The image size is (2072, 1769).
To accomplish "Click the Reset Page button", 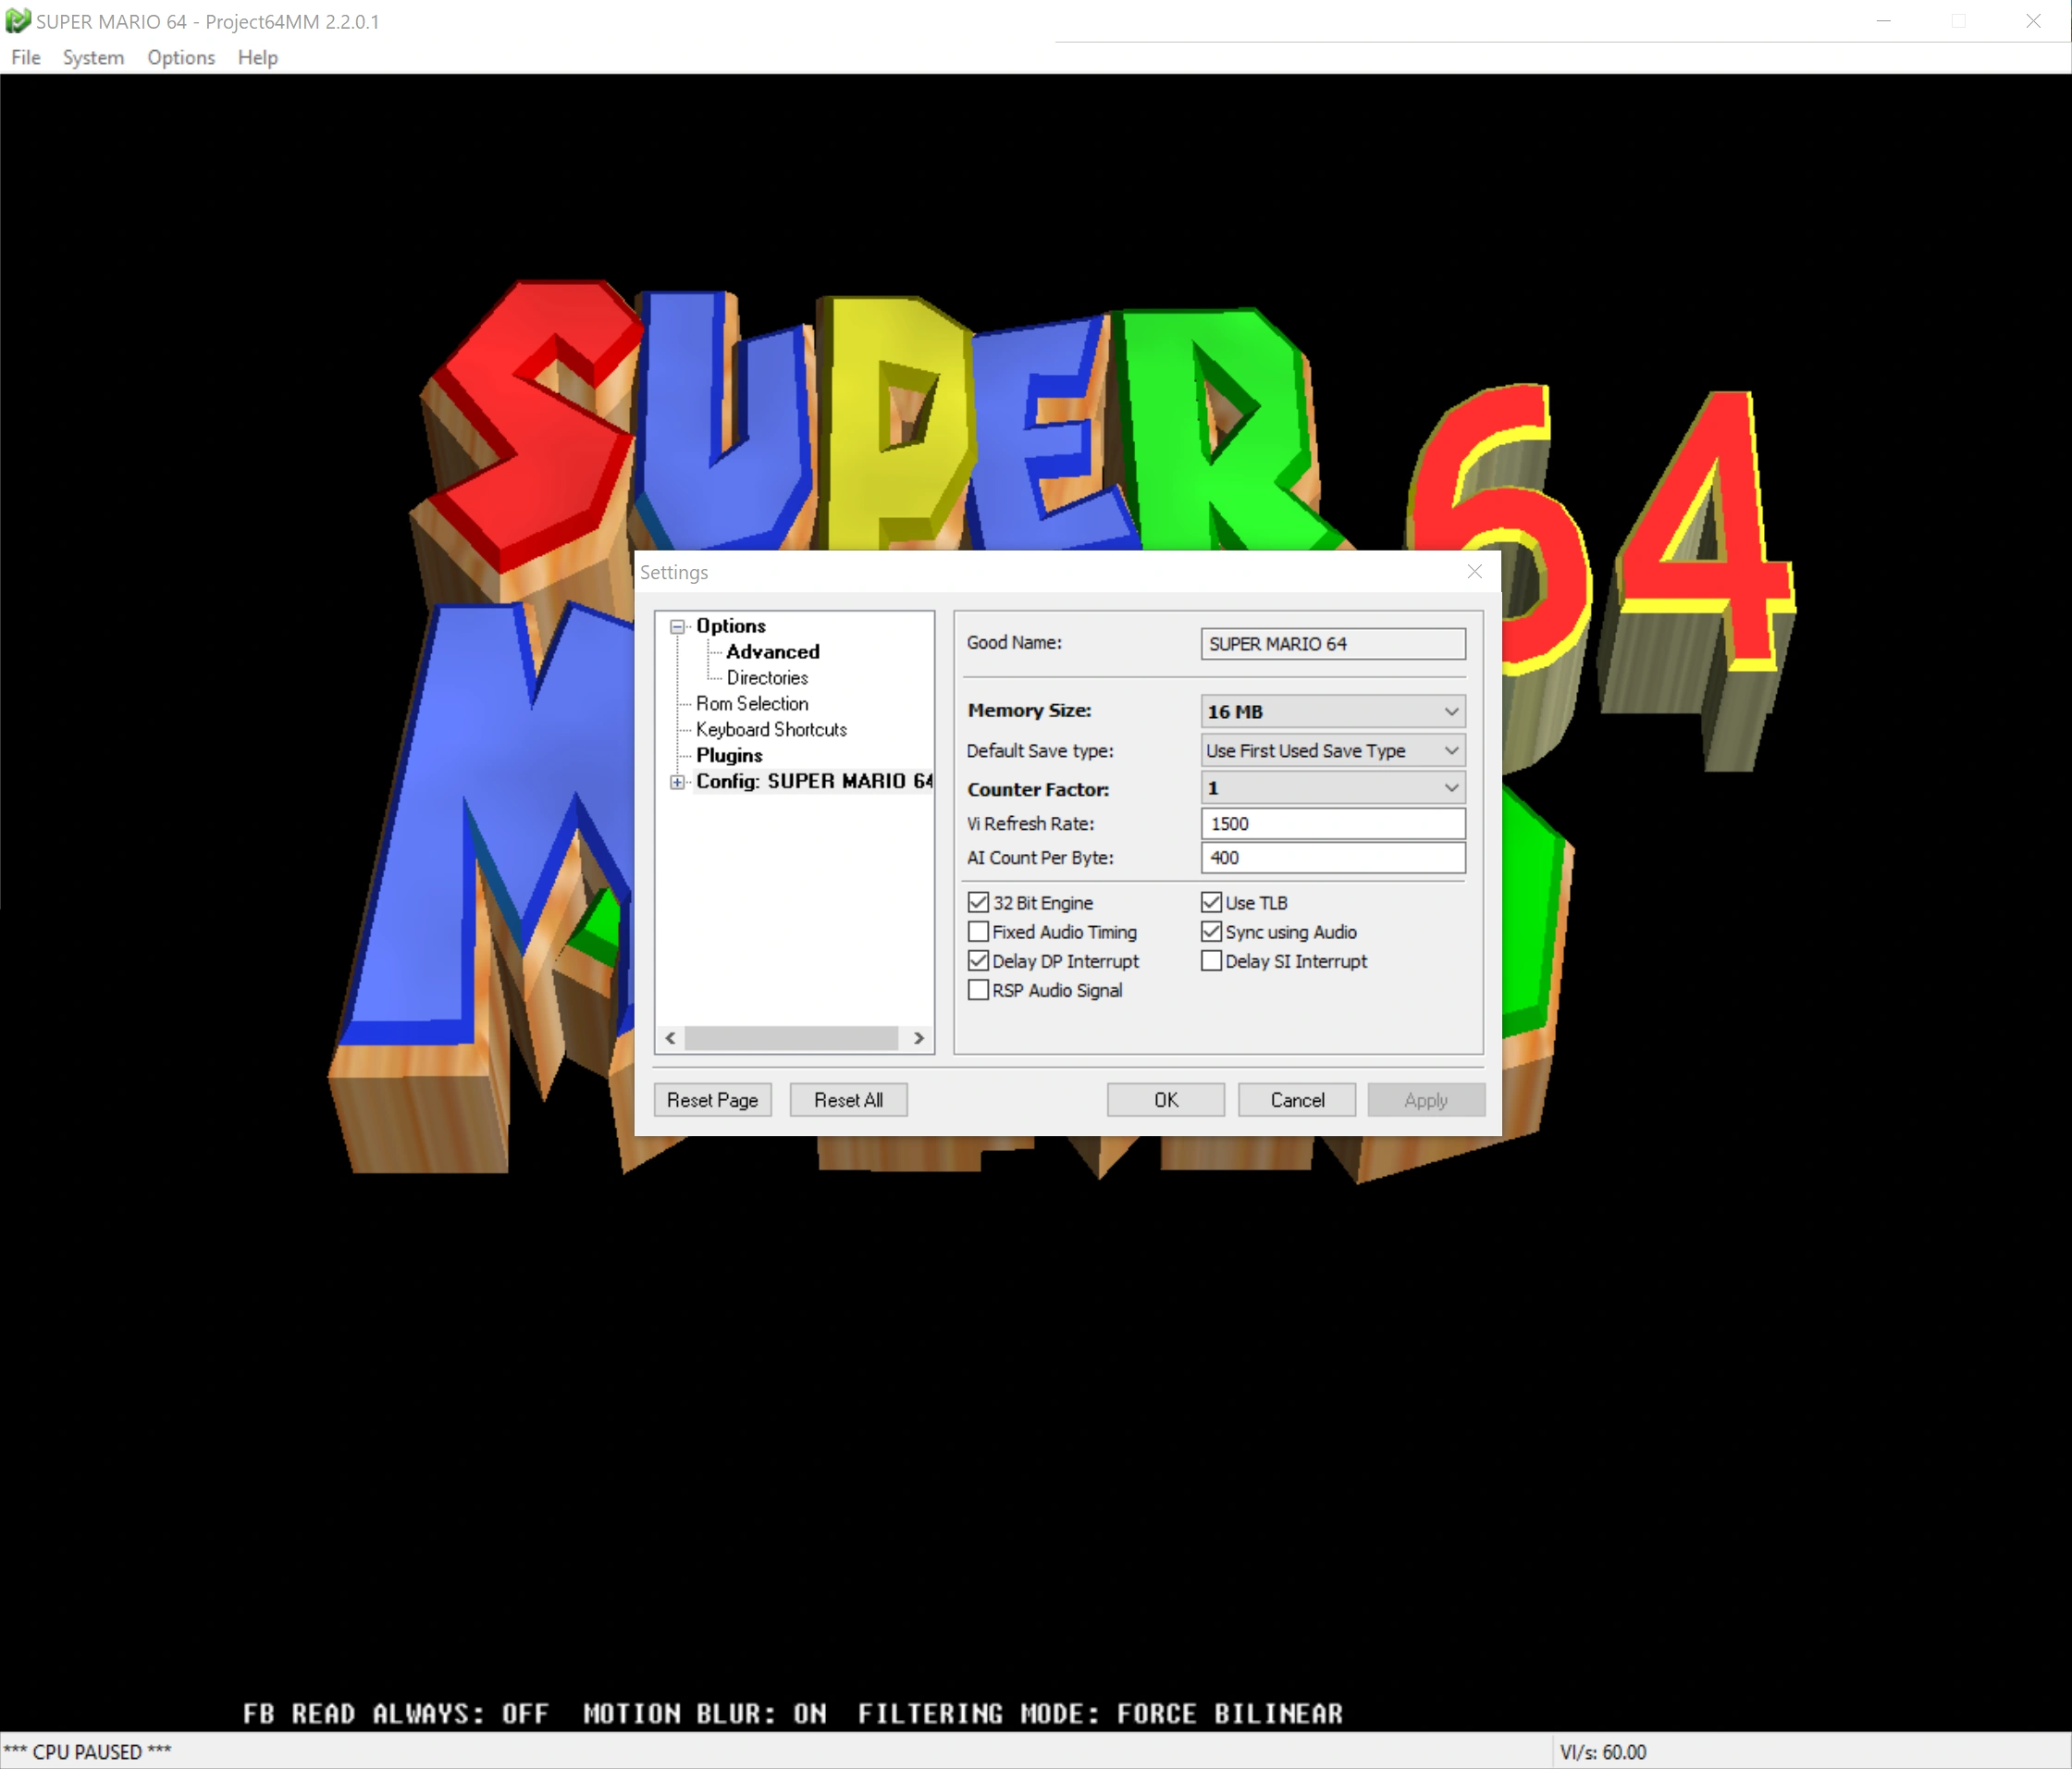I will point(712,1100).
